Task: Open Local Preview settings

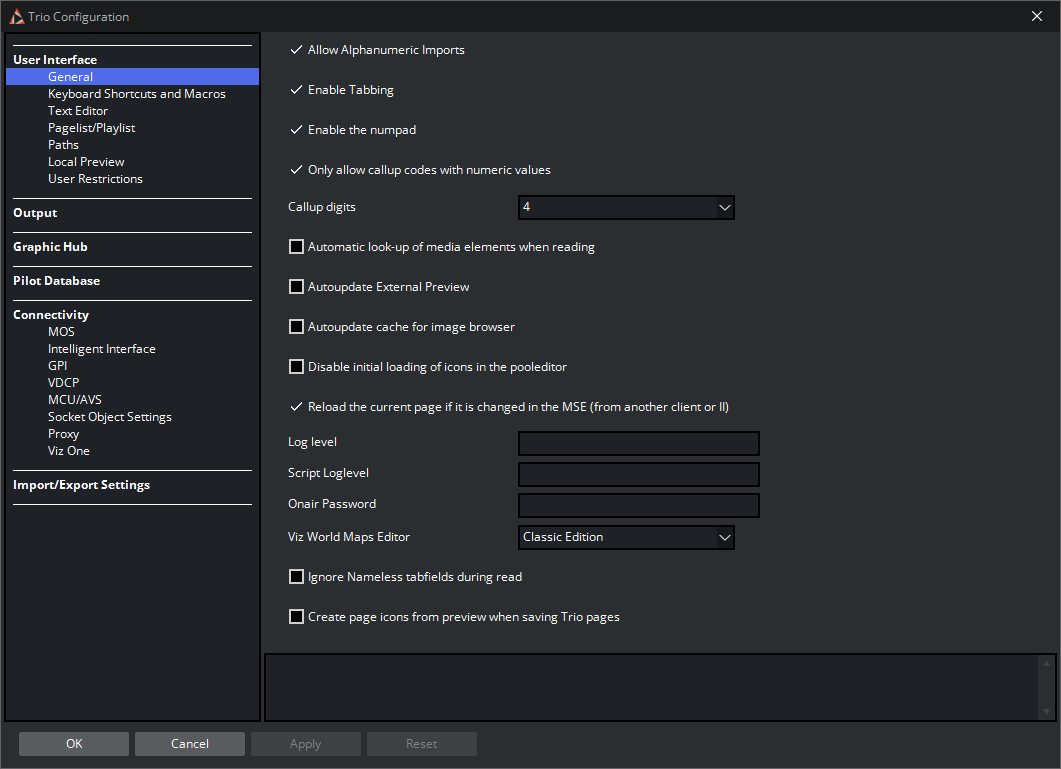Action: [x=86, y=162]
